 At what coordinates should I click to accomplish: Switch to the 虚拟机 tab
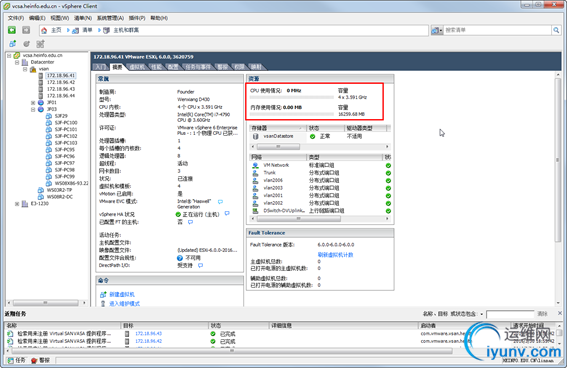tap(137, 67)
